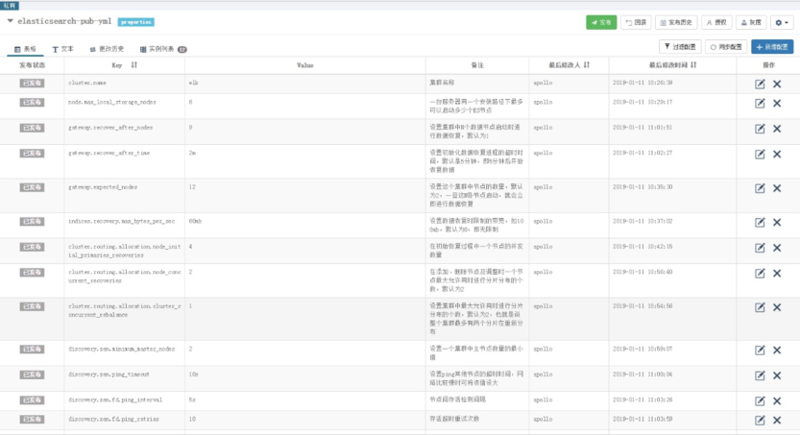Image resolution: width=800 pixels, height=435 pixels.
Task: Click the 回滚 rollback button
Action: (636, 22)
